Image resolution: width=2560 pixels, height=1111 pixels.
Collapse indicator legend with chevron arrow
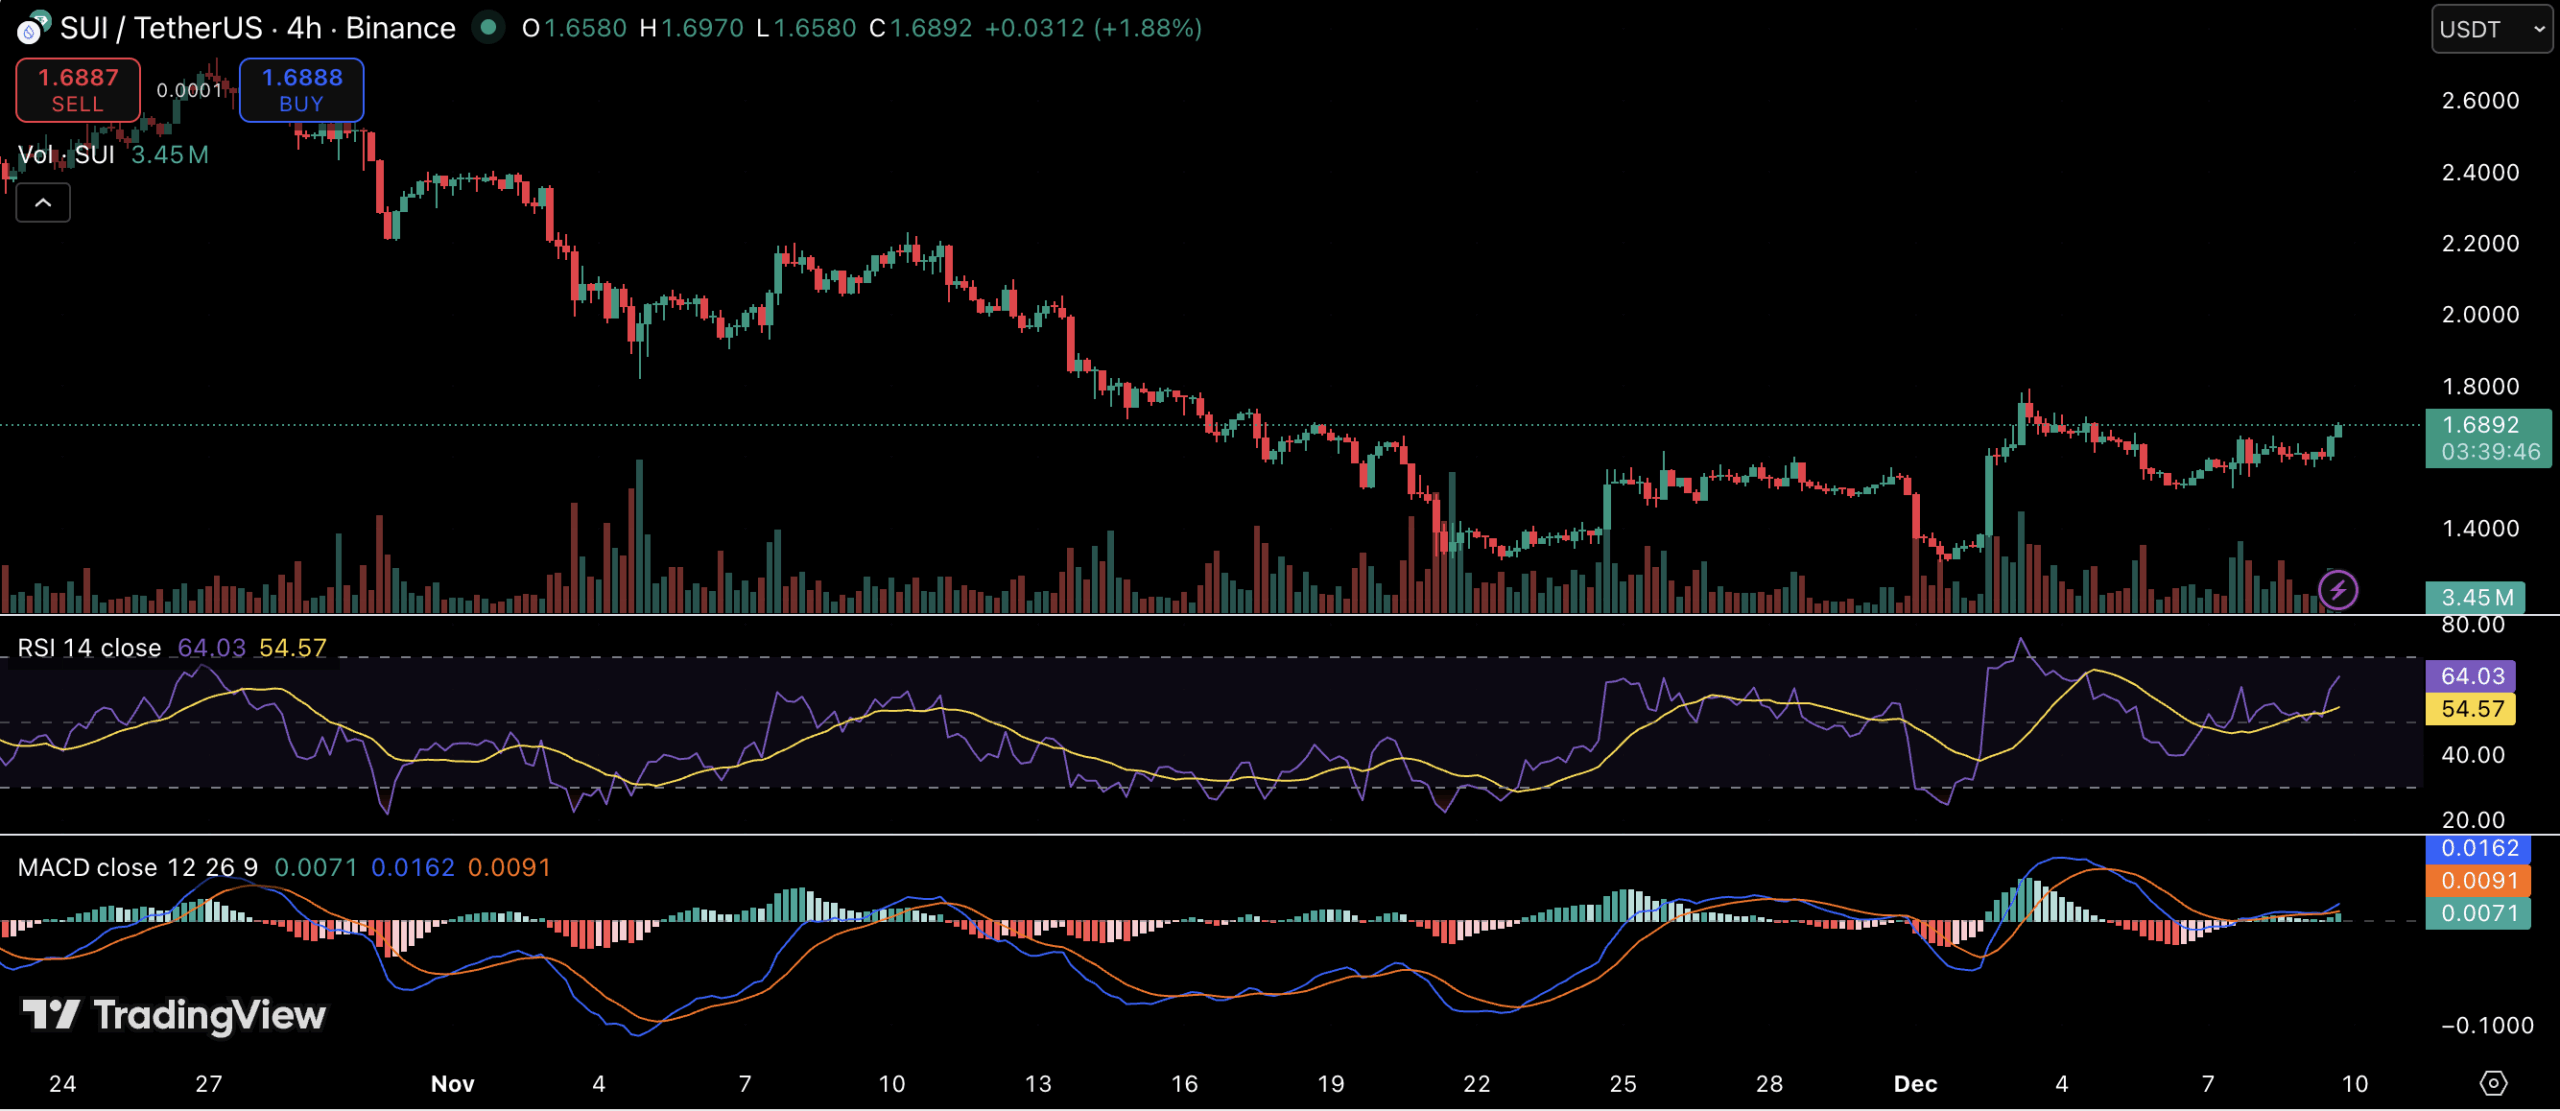click(x=43, y=203)
